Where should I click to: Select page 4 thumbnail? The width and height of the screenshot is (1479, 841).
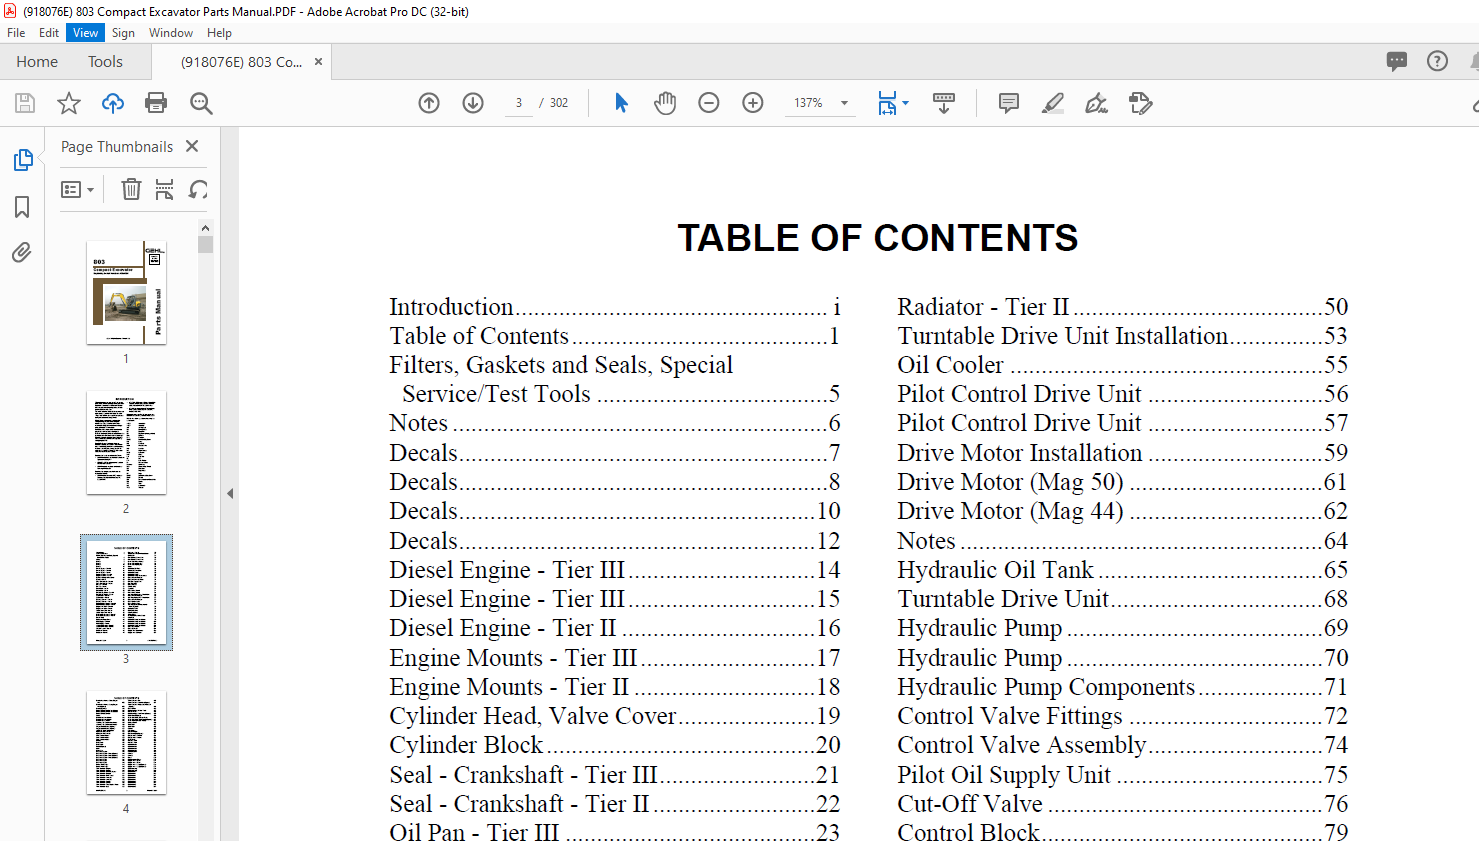pyautogui.click(x=126, y=742)
